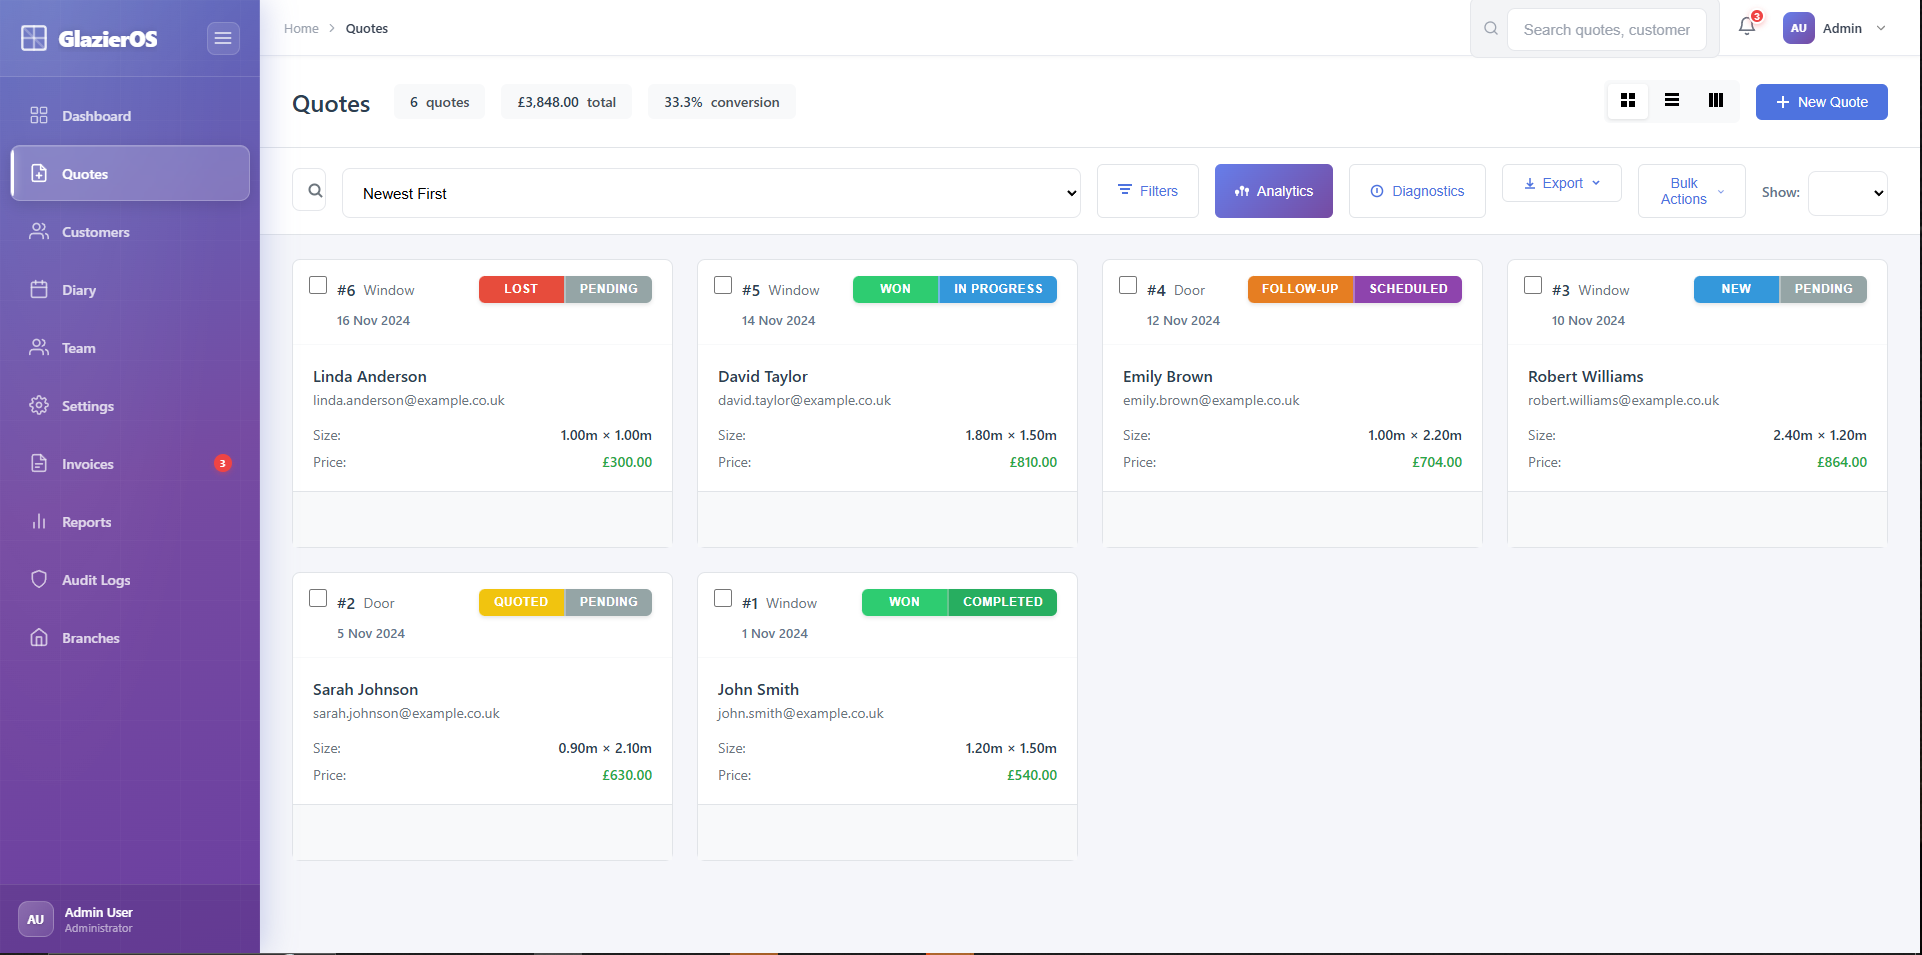Open the Diary section
Image resolution: width=1922 pixels, height=955 pixels.
coord(77,289)
